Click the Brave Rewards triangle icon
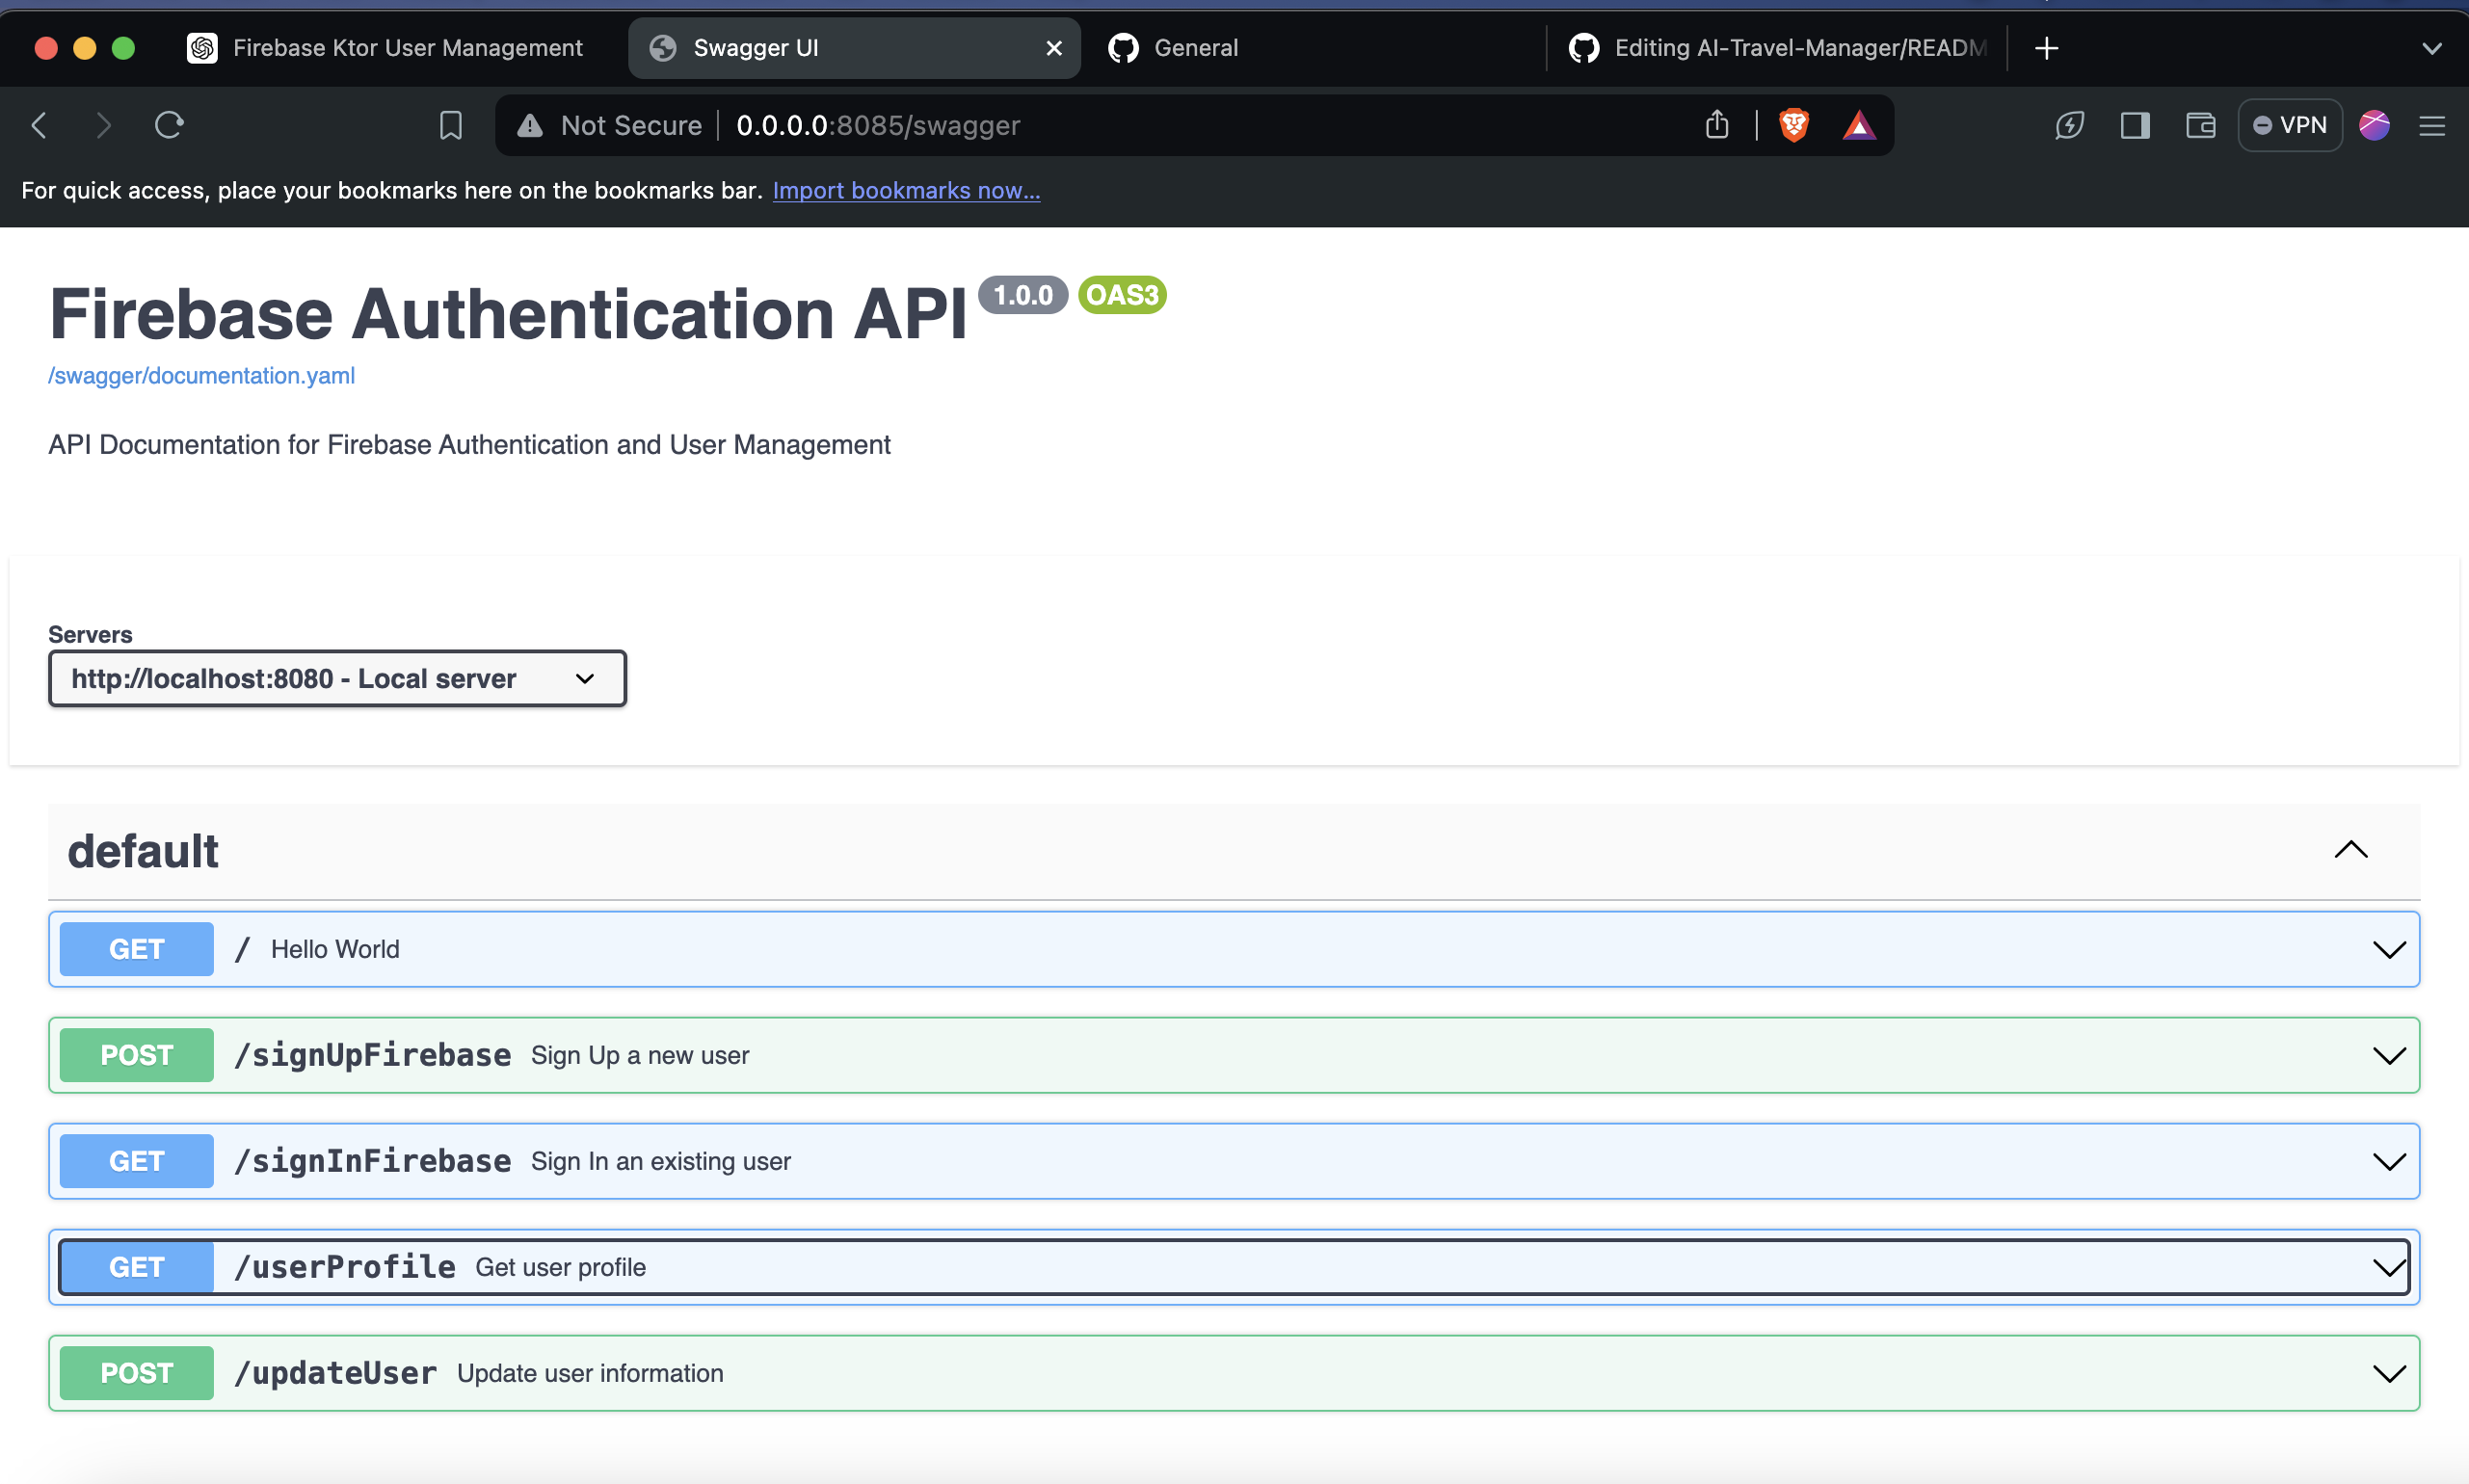The width and height of the screenshot is (2469, 1484). tap(1858, 125)
